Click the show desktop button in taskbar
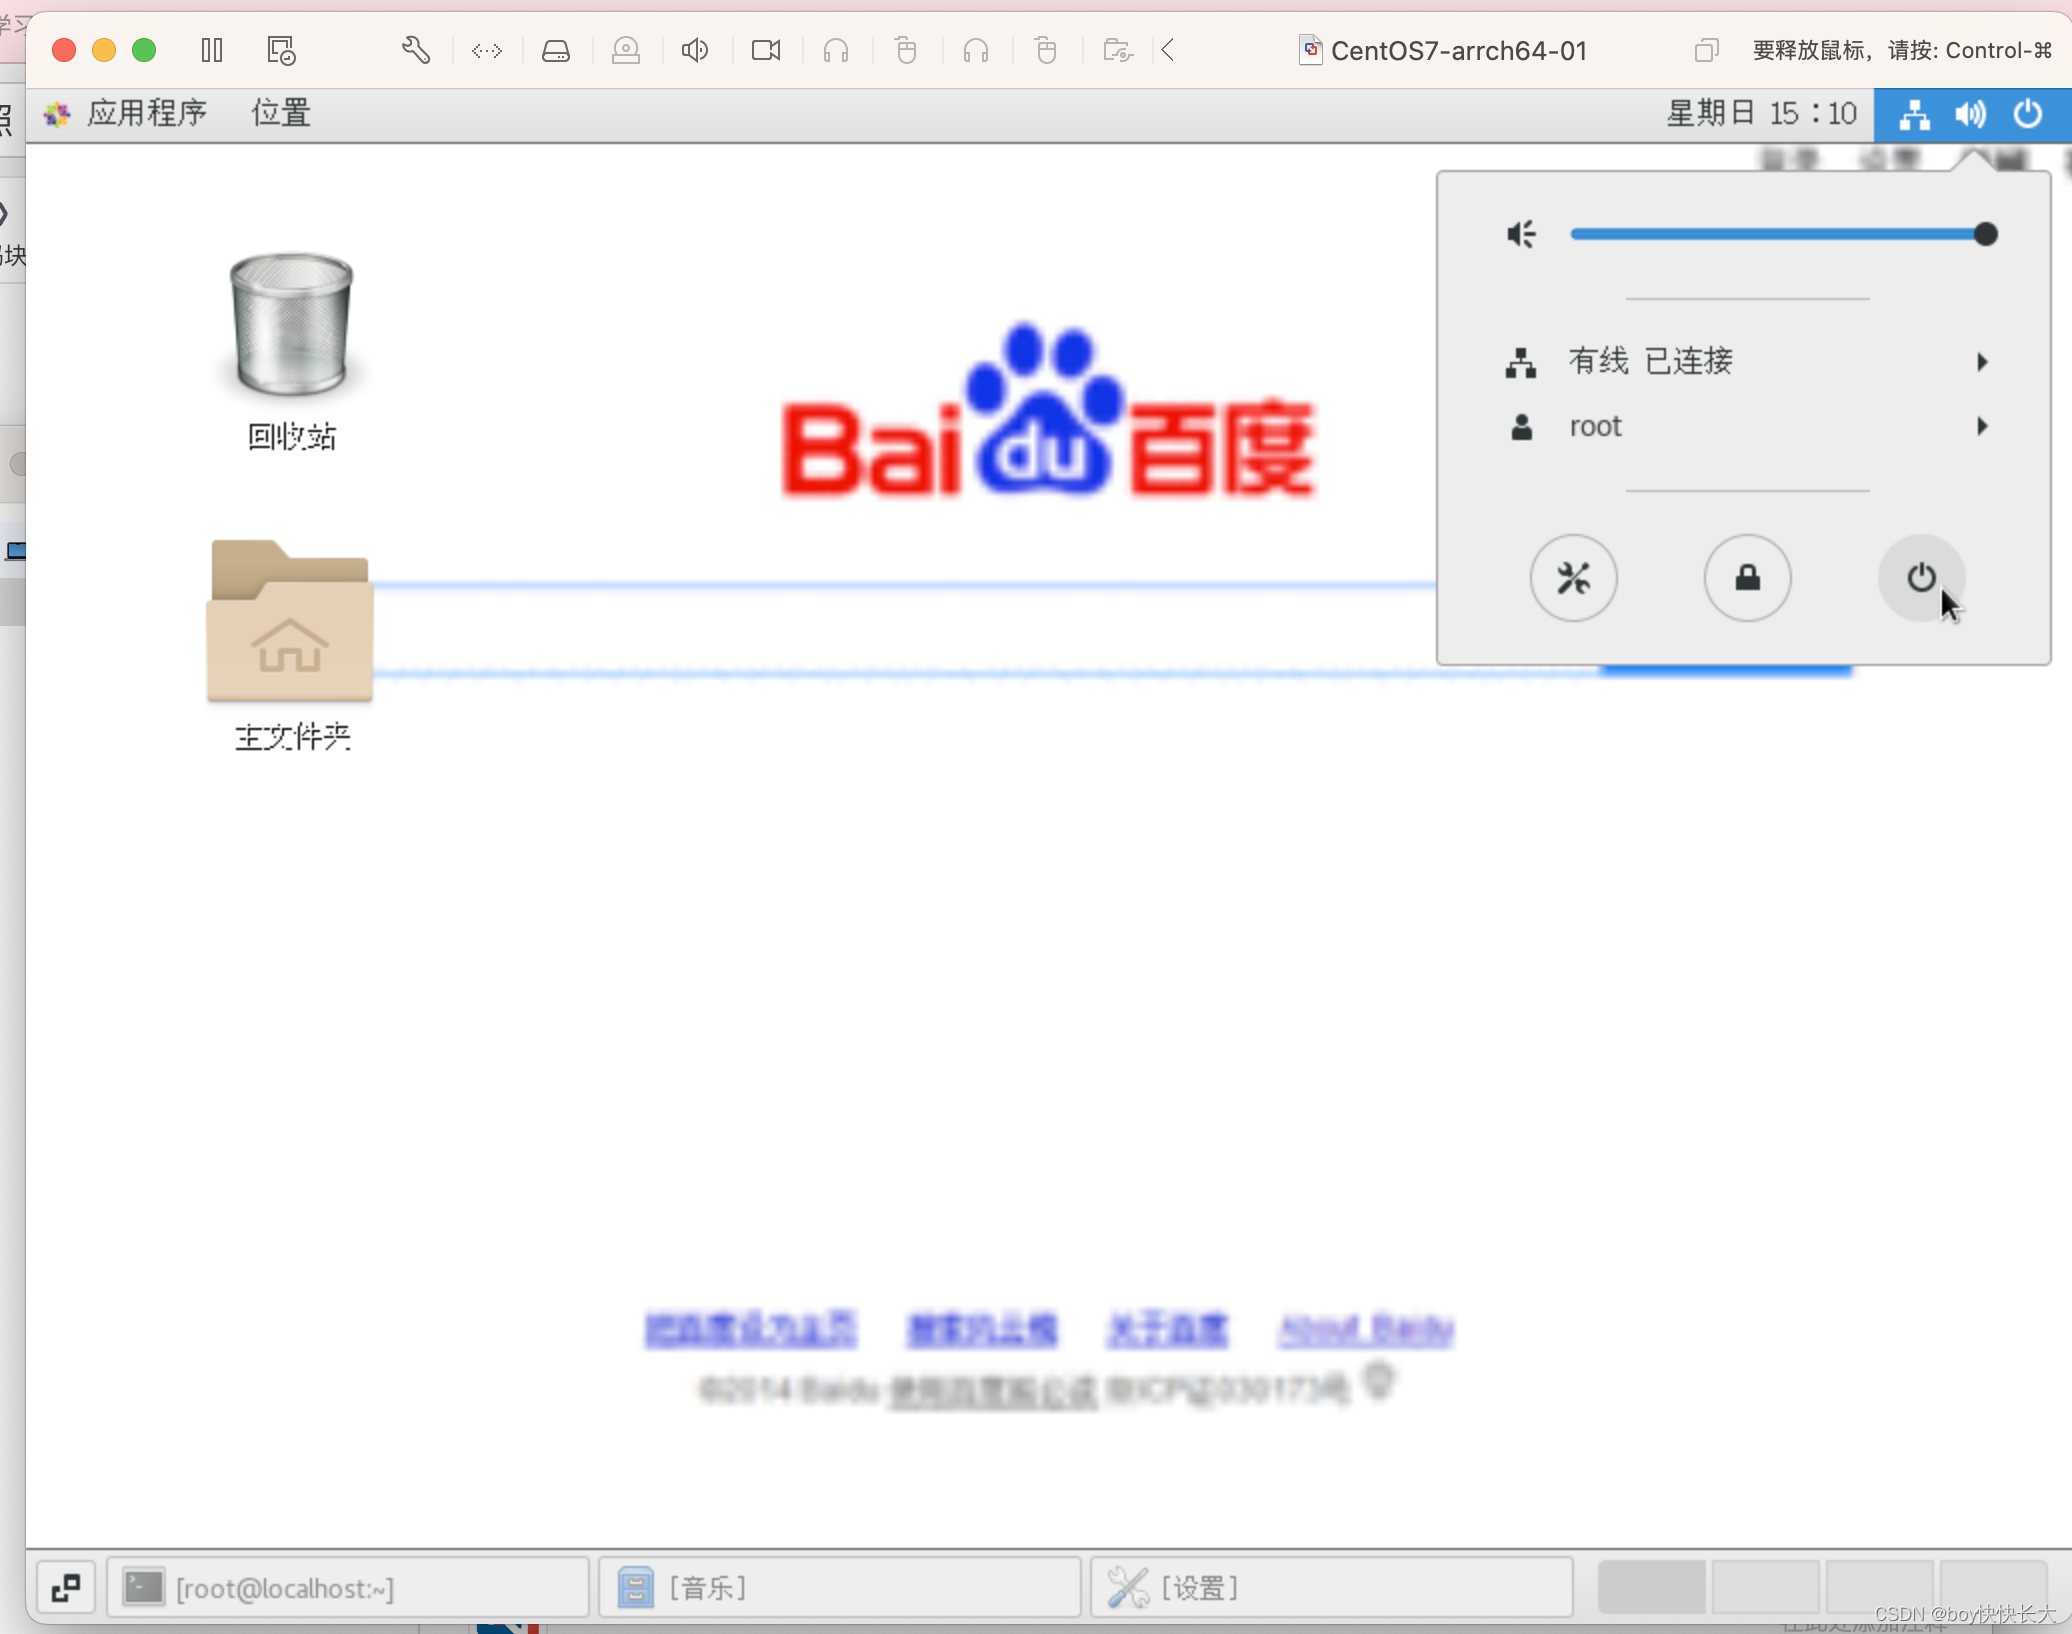Screen dimensions: 2072x1634 66,1587
